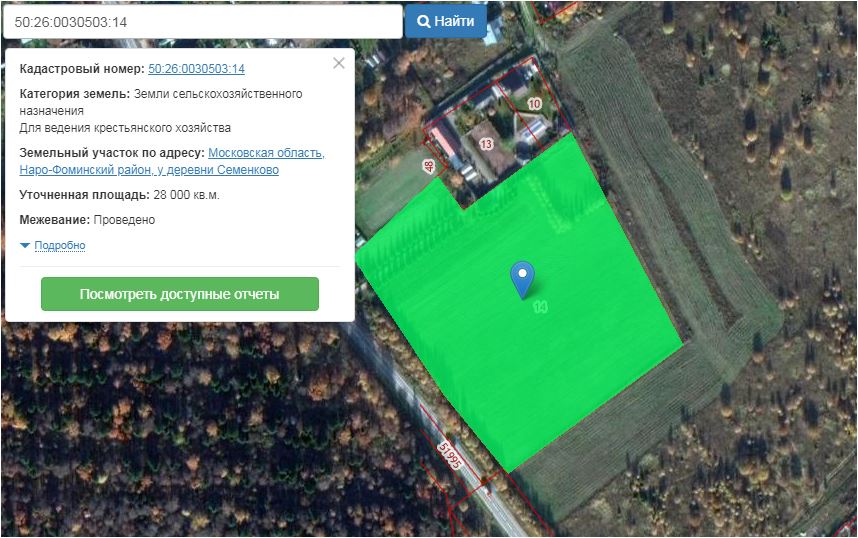Click the blue location pin marker
Screen dimensions: 858x538
click(x=523, y=279)
